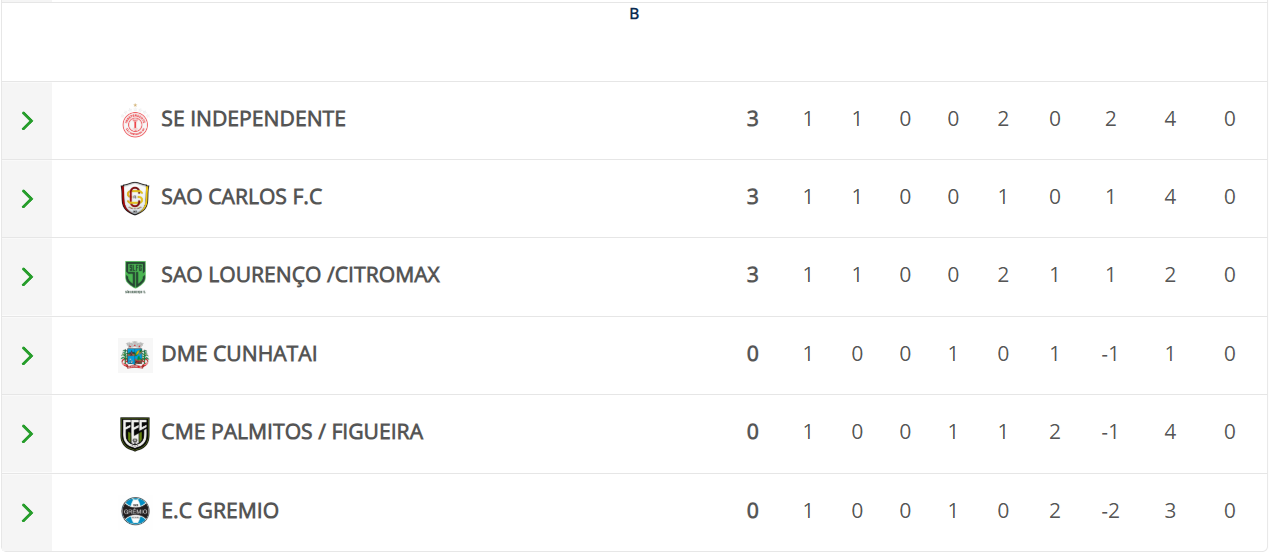Screen dimensions: 1272x553
Task: Expand the CME Palmitos/Figueira row chevron
Action: tap(27, 434)
